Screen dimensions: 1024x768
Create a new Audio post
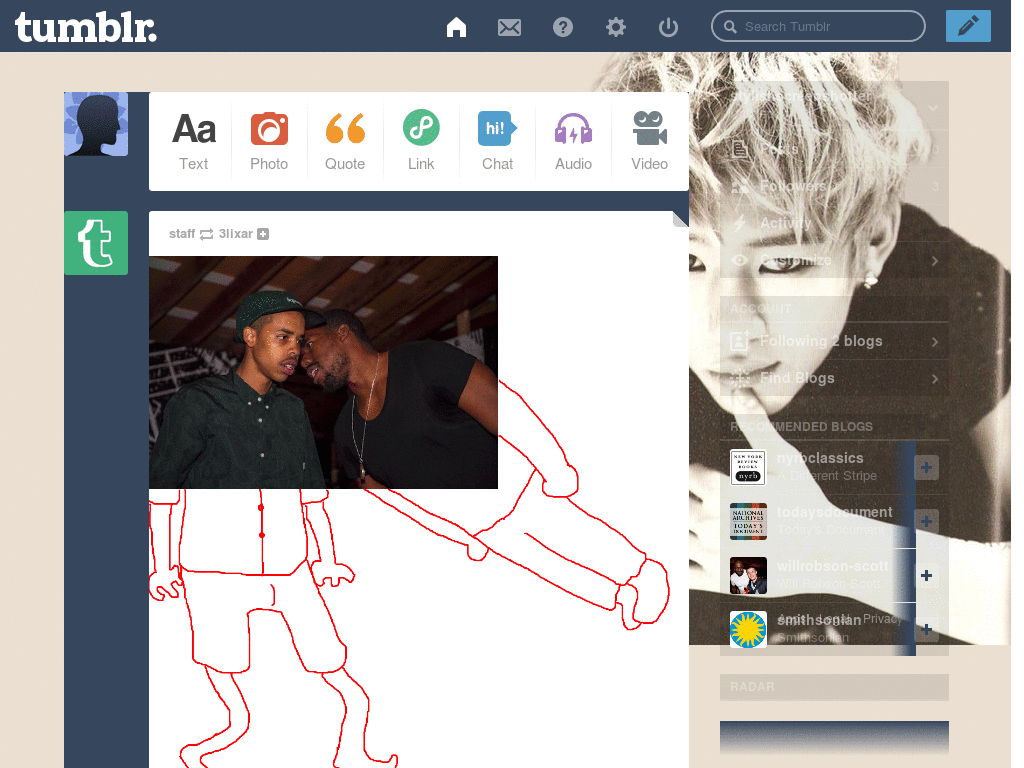point(573,142)
